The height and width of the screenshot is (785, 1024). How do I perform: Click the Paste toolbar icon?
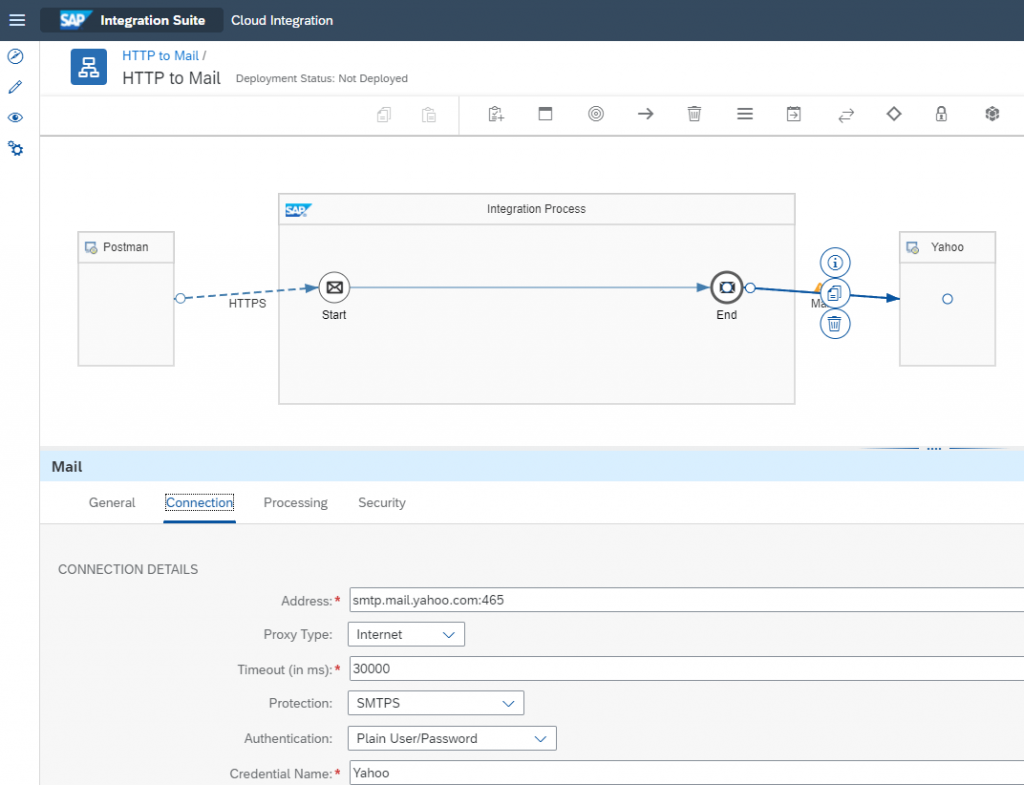[x=429, y=114]
